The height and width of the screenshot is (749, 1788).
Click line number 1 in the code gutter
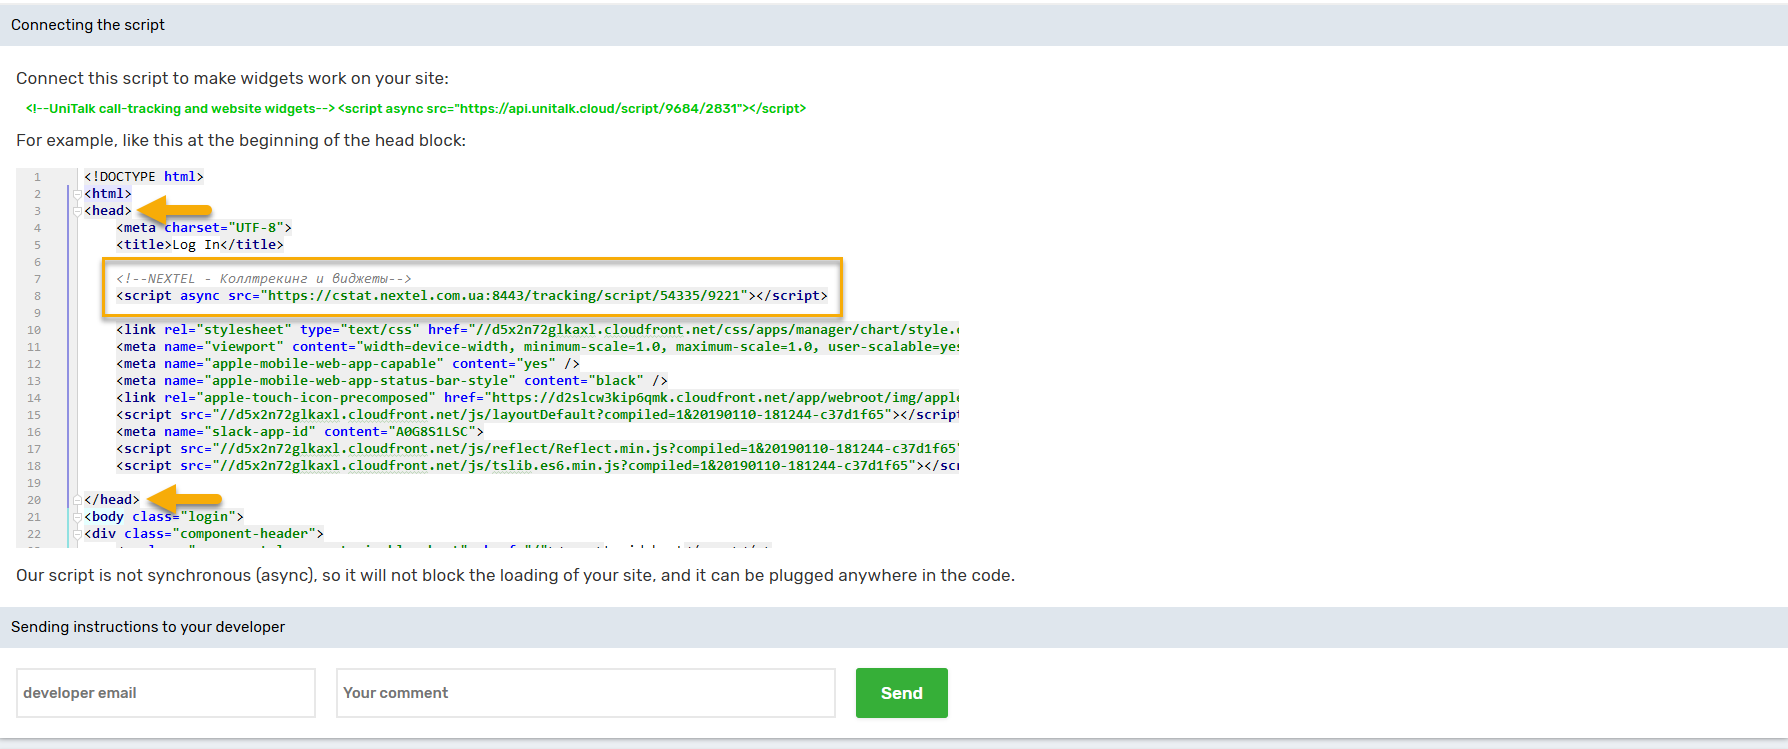(x=37, y=177)
